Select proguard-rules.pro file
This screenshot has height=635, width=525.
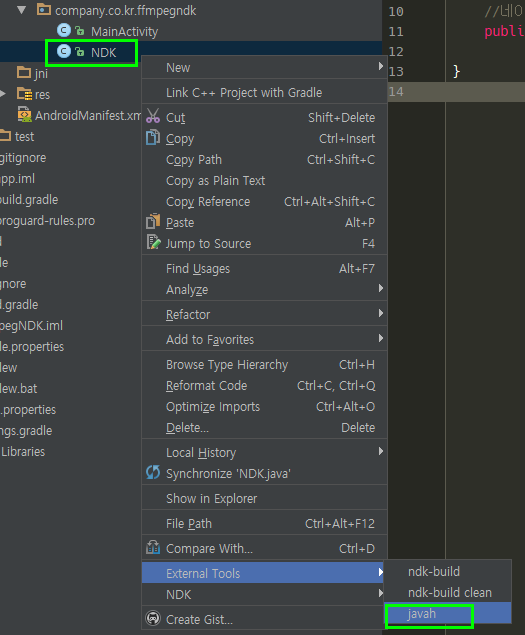click(47, 220)
